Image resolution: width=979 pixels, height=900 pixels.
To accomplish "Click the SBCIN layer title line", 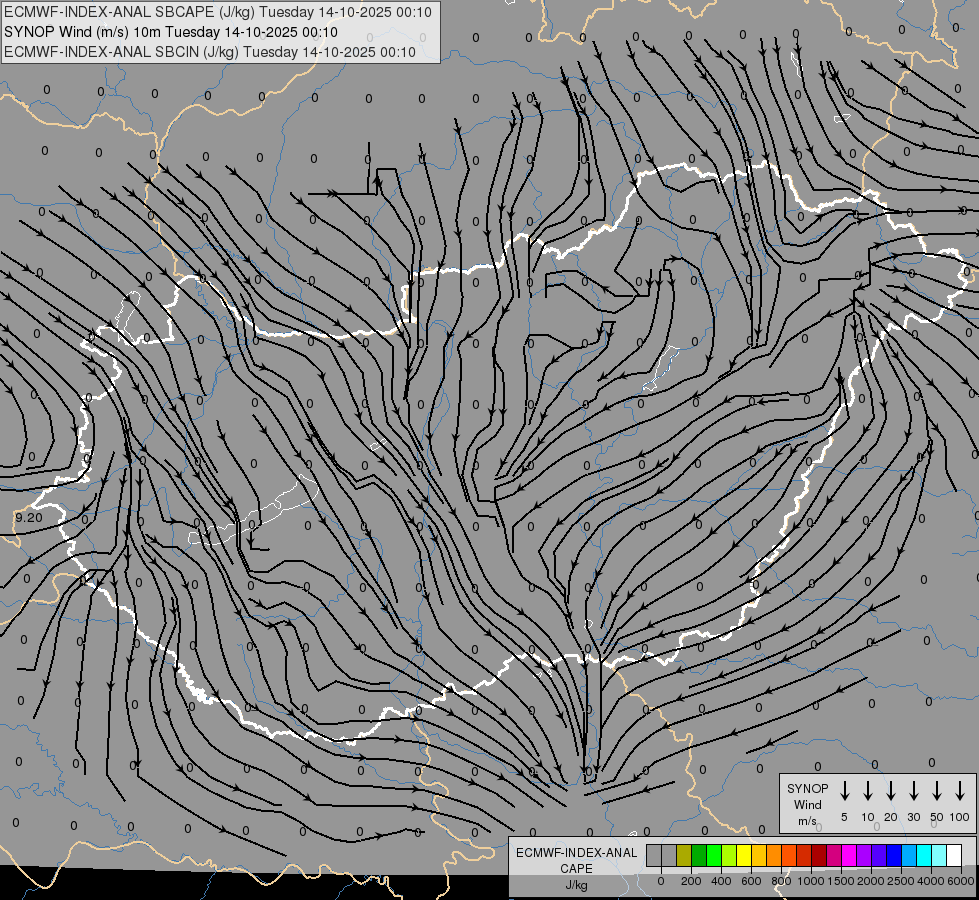I will coord(210,51).
